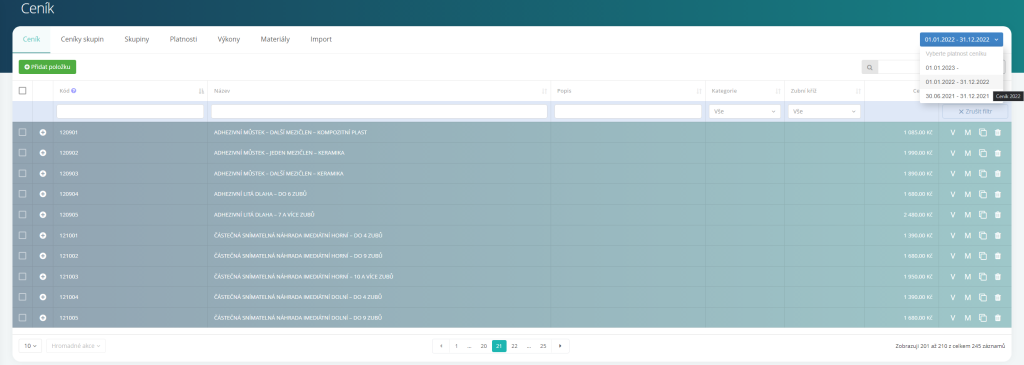
Task: Sort by Zubní kříž column sort icon
Action: pyautogui.click(x=857, y=91)
